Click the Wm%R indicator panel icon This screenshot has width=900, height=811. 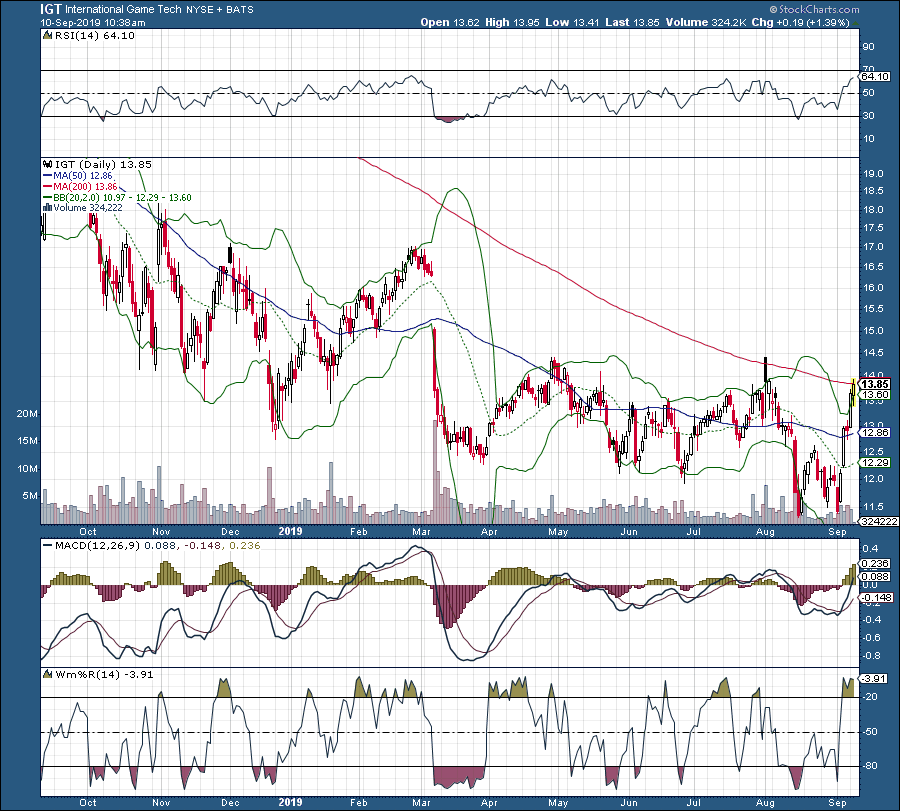coord(48,675)
